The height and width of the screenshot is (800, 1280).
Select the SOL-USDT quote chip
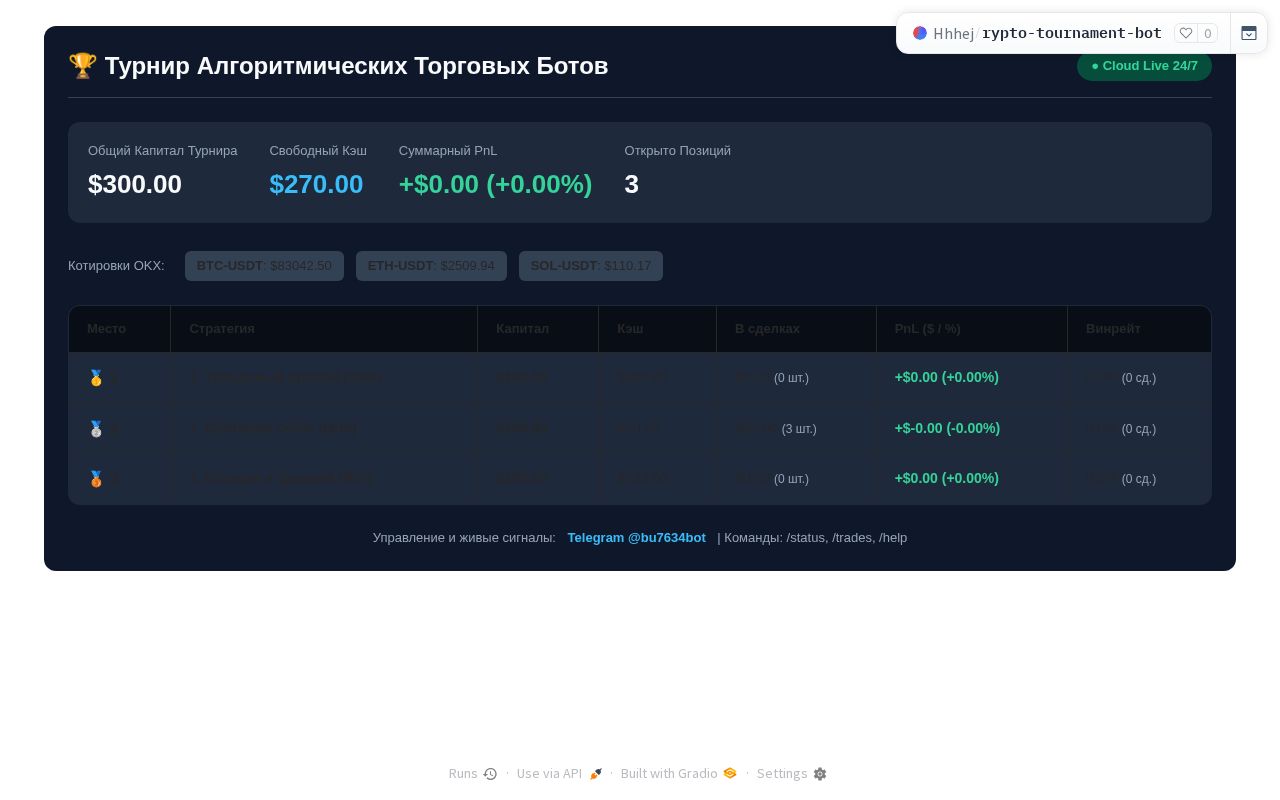tap(591, 266)
